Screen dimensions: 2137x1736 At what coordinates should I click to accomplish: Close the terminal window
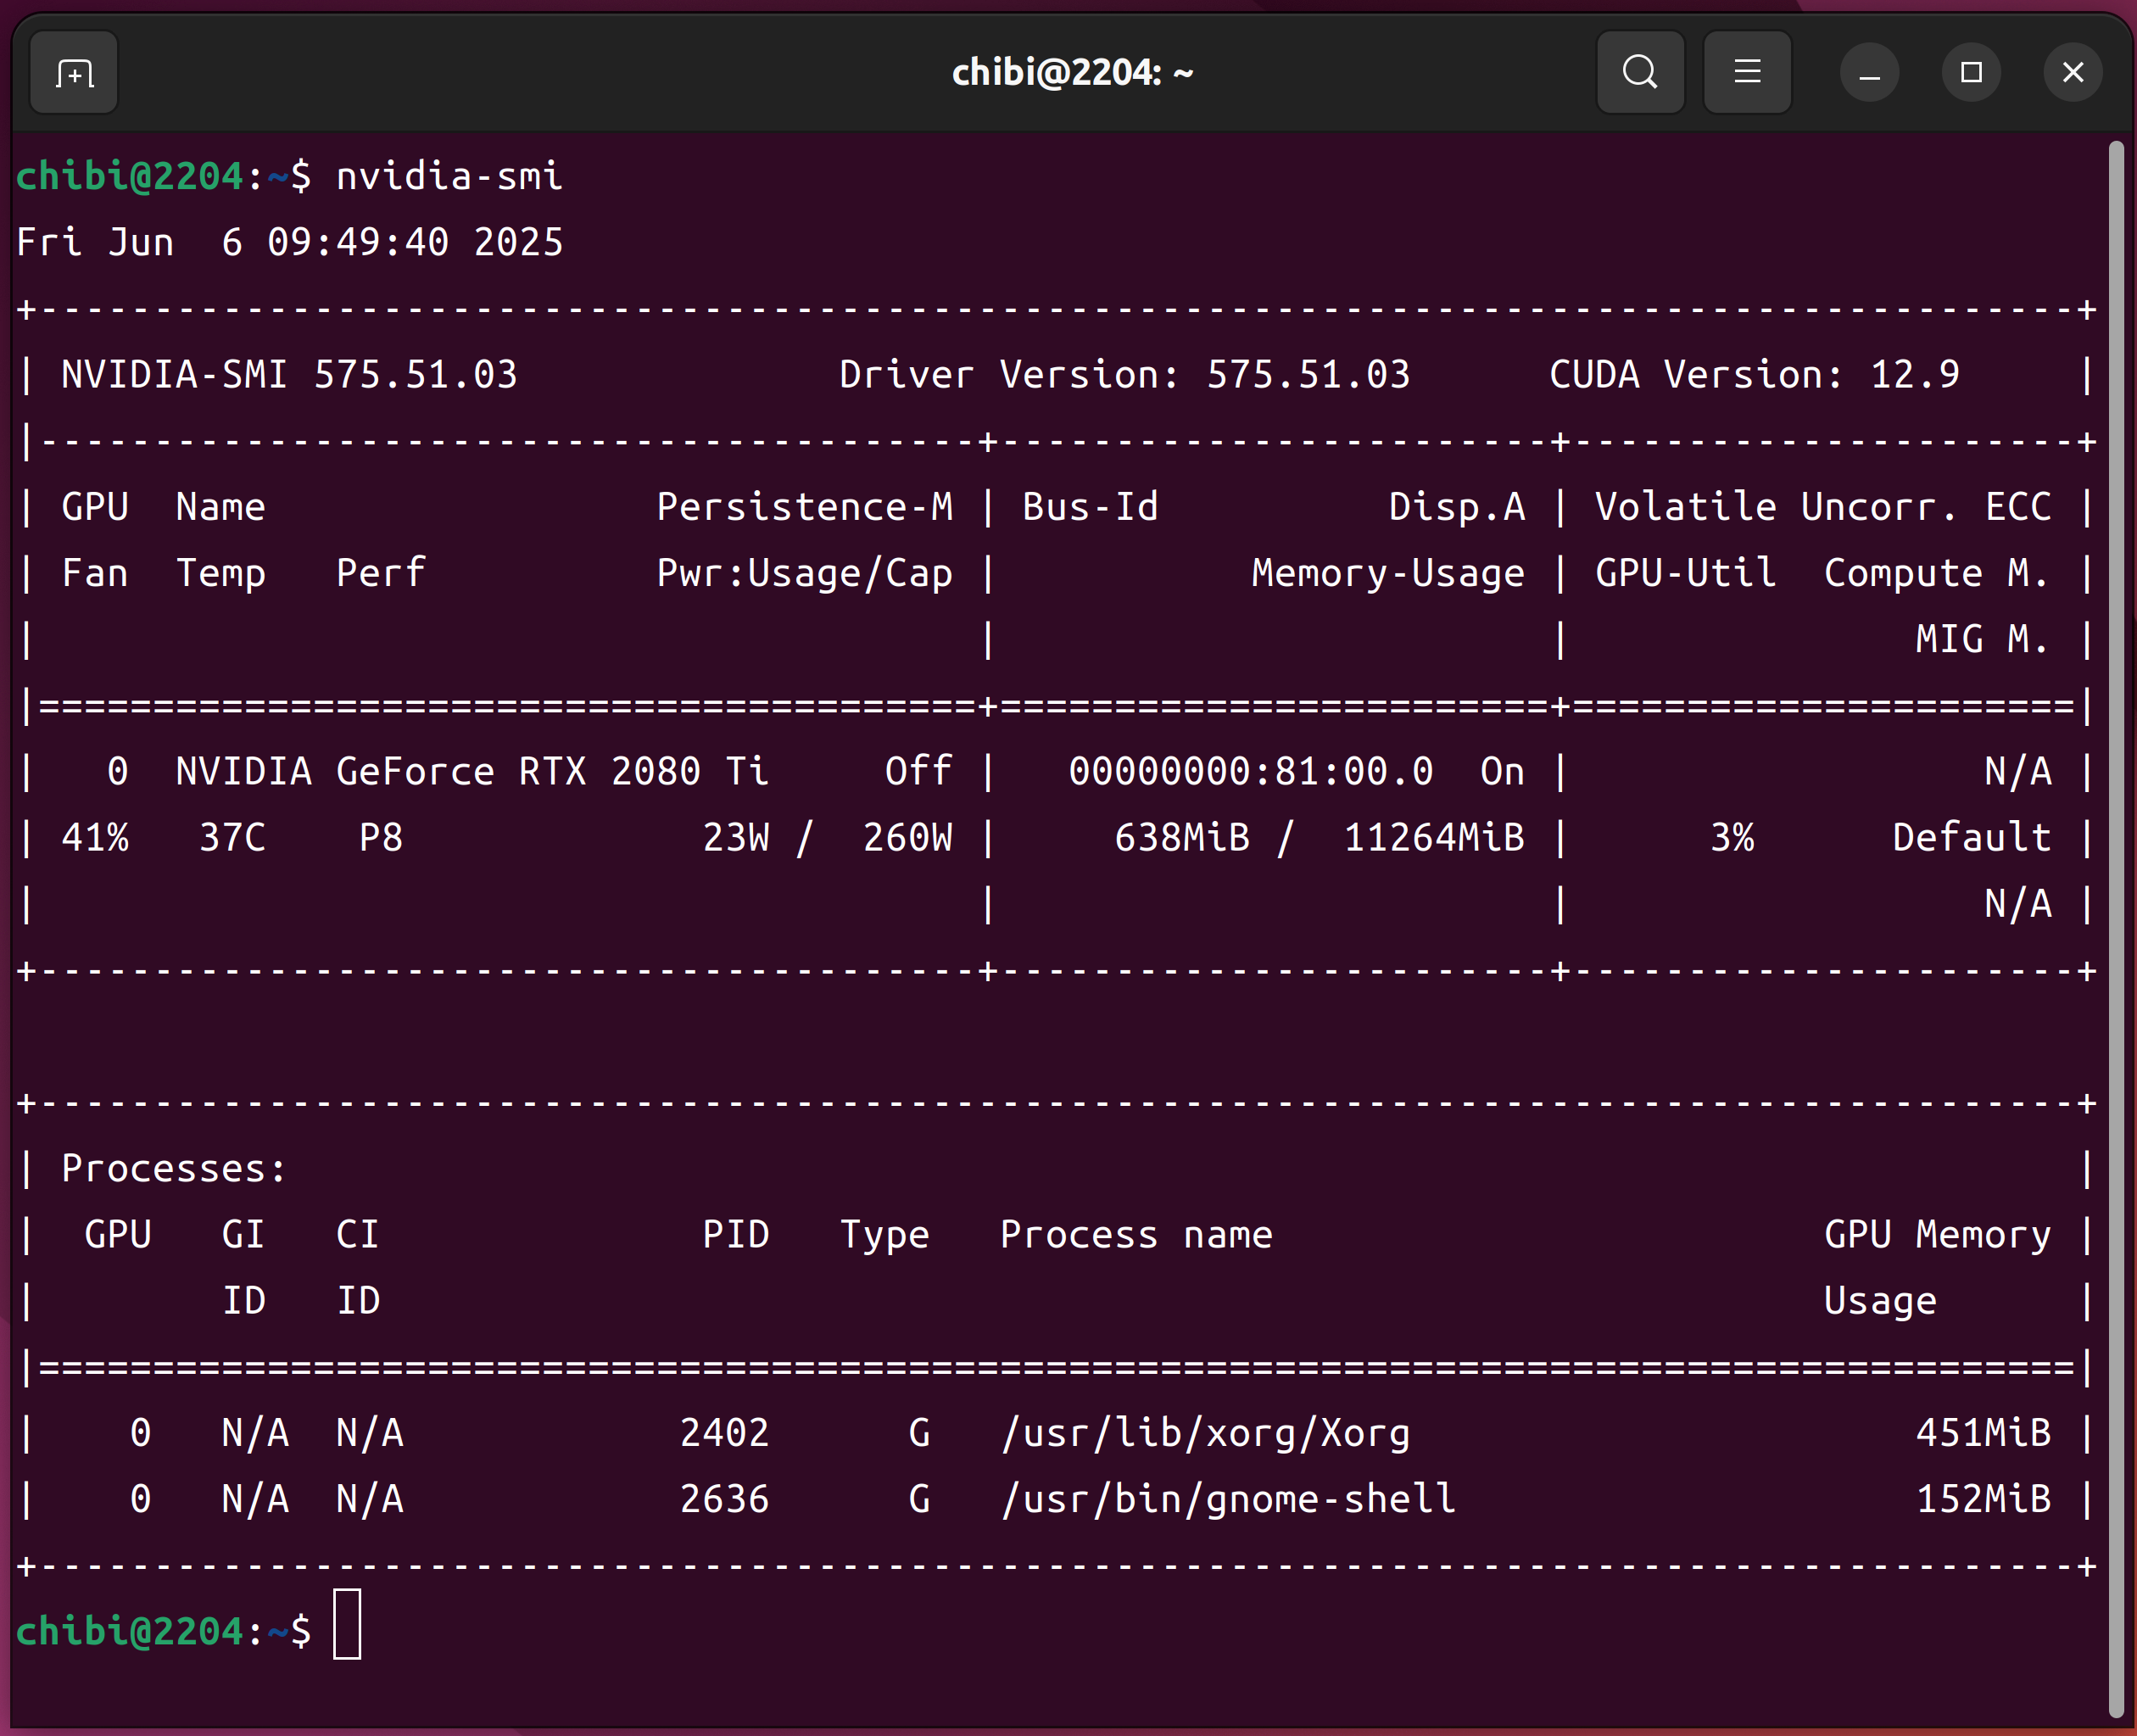[x=2072, y=73]
